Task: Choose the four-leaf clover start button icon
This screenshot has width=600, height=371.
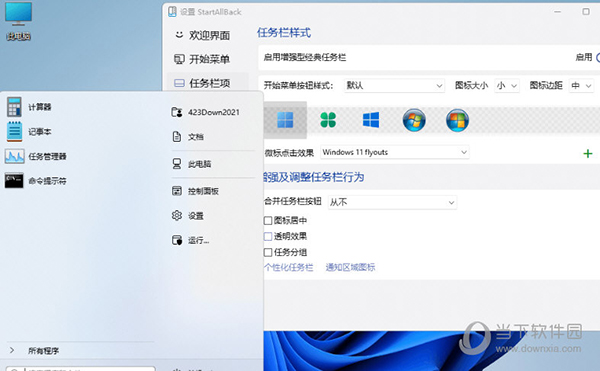Action: [x=328, y=120]
